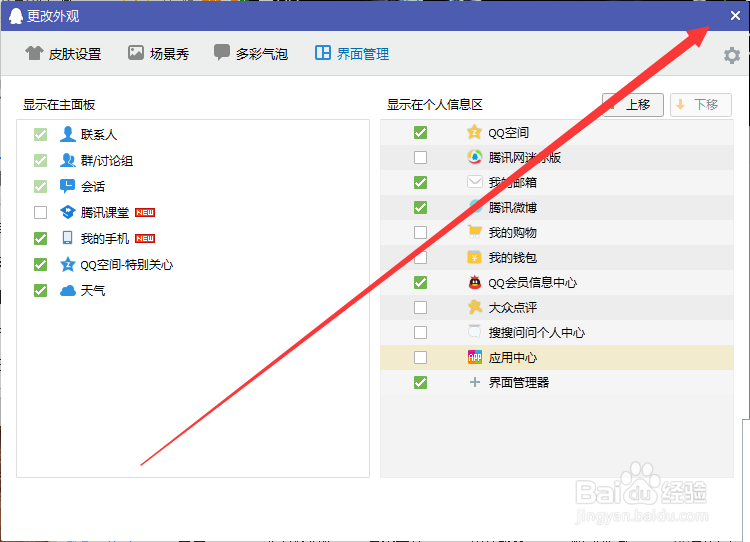Click the 腾讯网迷你版 icon
The image size is (750, 542).
point(474,157)
